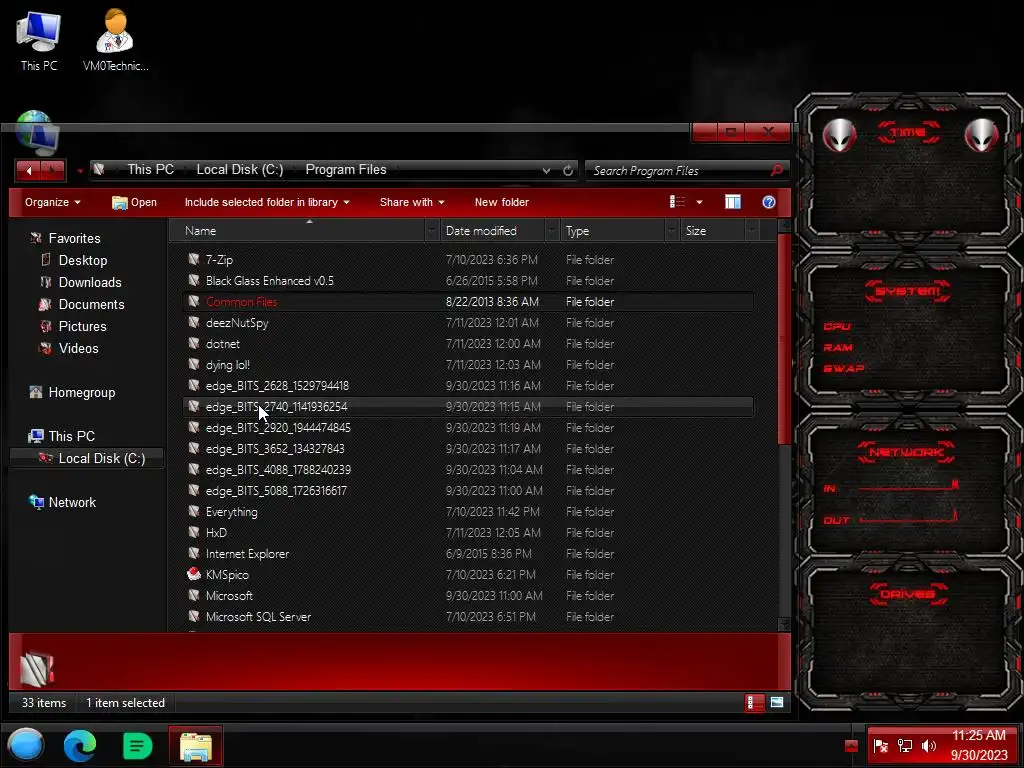Image resolution: width=1024 pixels, height=768 pixels.
Task: Click the dotnet folder icon
Action: point(193,344)
